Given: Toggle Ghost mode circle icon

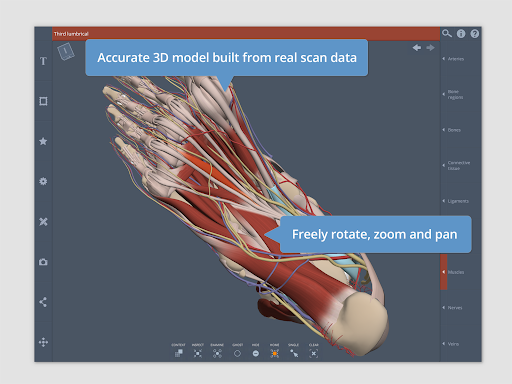Looking at the screenshot, I should (237, 353).
